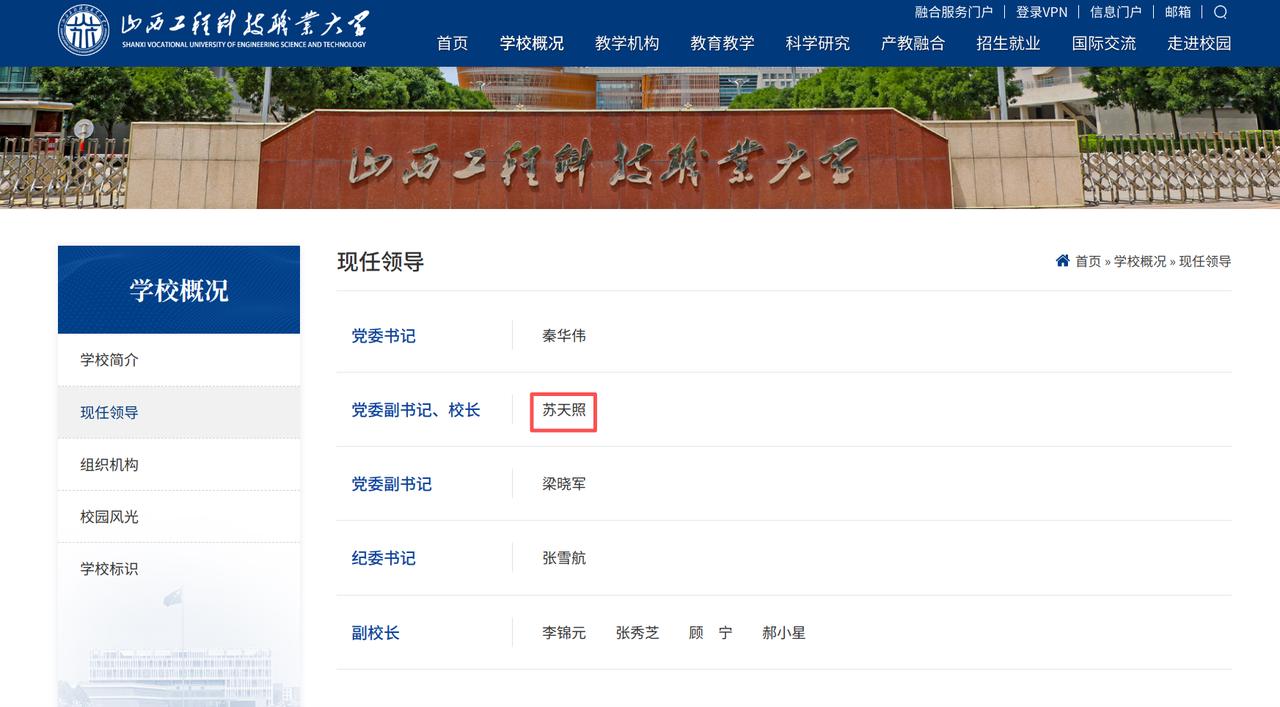Select 现任领导 in sidebar
The image size is (1280, 707).
pyautogui.click(x=179, y=412)
